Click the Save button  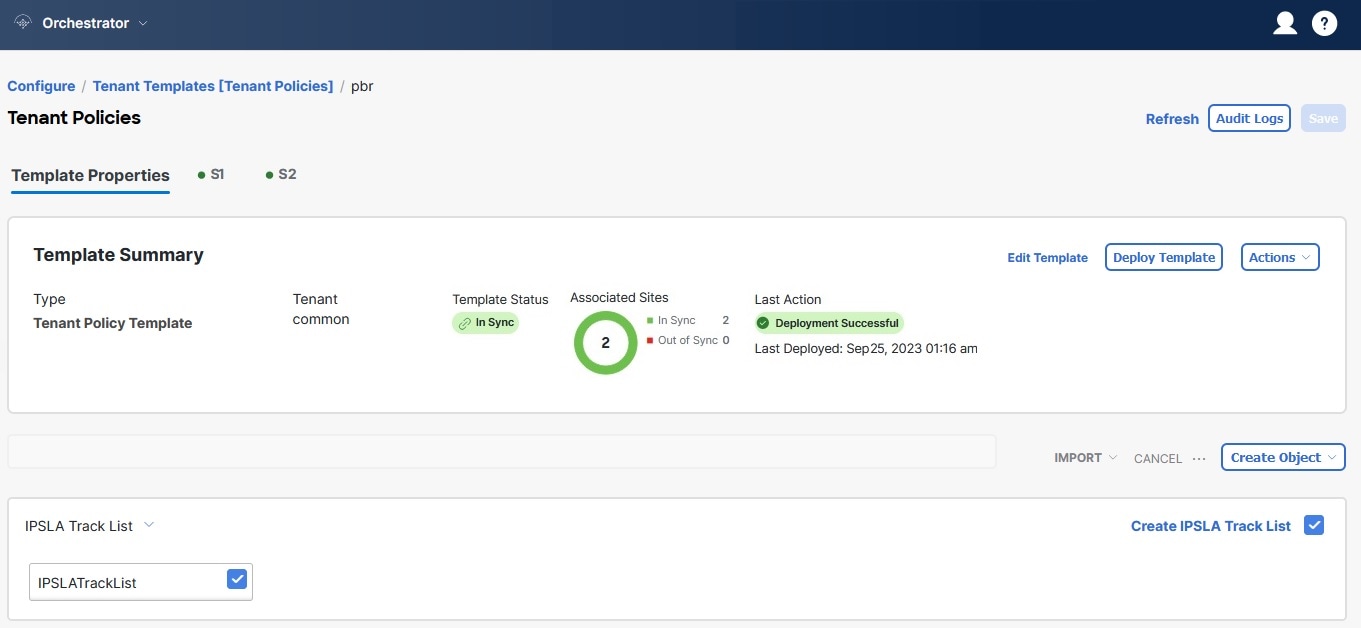coord(1323,118)
